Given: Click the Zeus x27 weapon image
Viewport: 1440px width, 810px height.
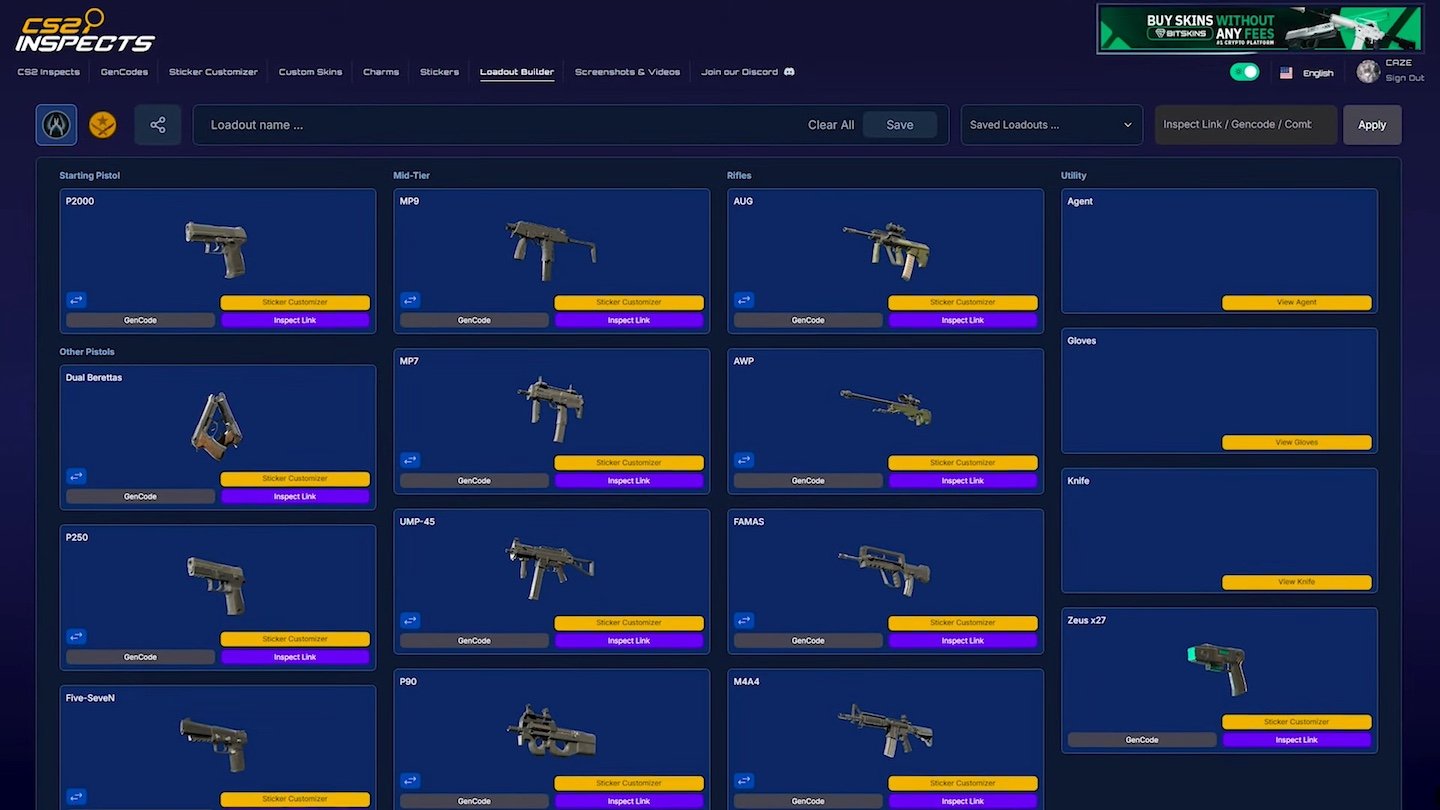Looking at the screenshot, I should point(1219,668).
